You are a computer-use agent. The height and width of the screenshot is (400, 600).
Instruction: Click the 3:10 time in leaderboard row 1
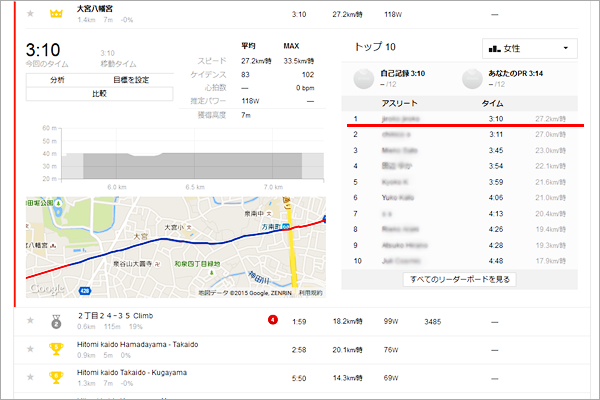pos(496,119)
